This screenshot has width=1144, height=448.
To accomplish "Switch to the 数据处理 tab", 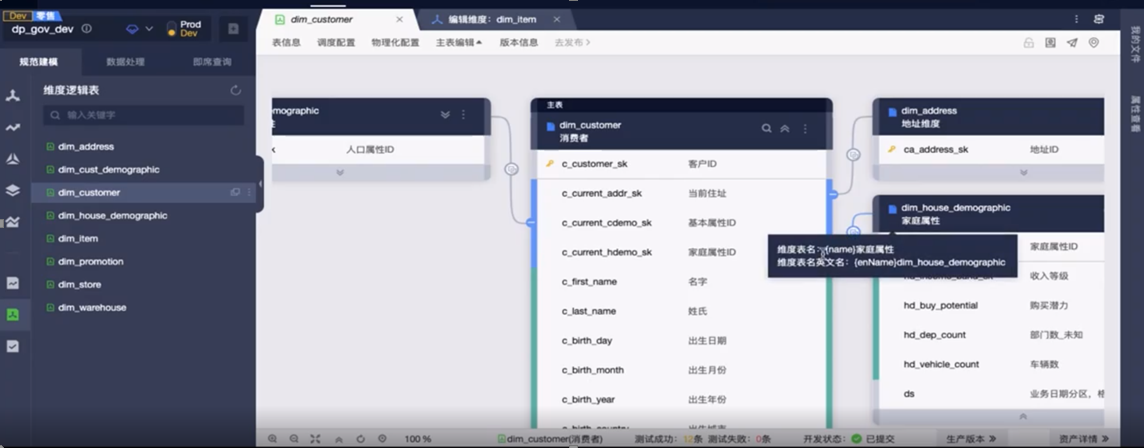I will tap(125, 62).
